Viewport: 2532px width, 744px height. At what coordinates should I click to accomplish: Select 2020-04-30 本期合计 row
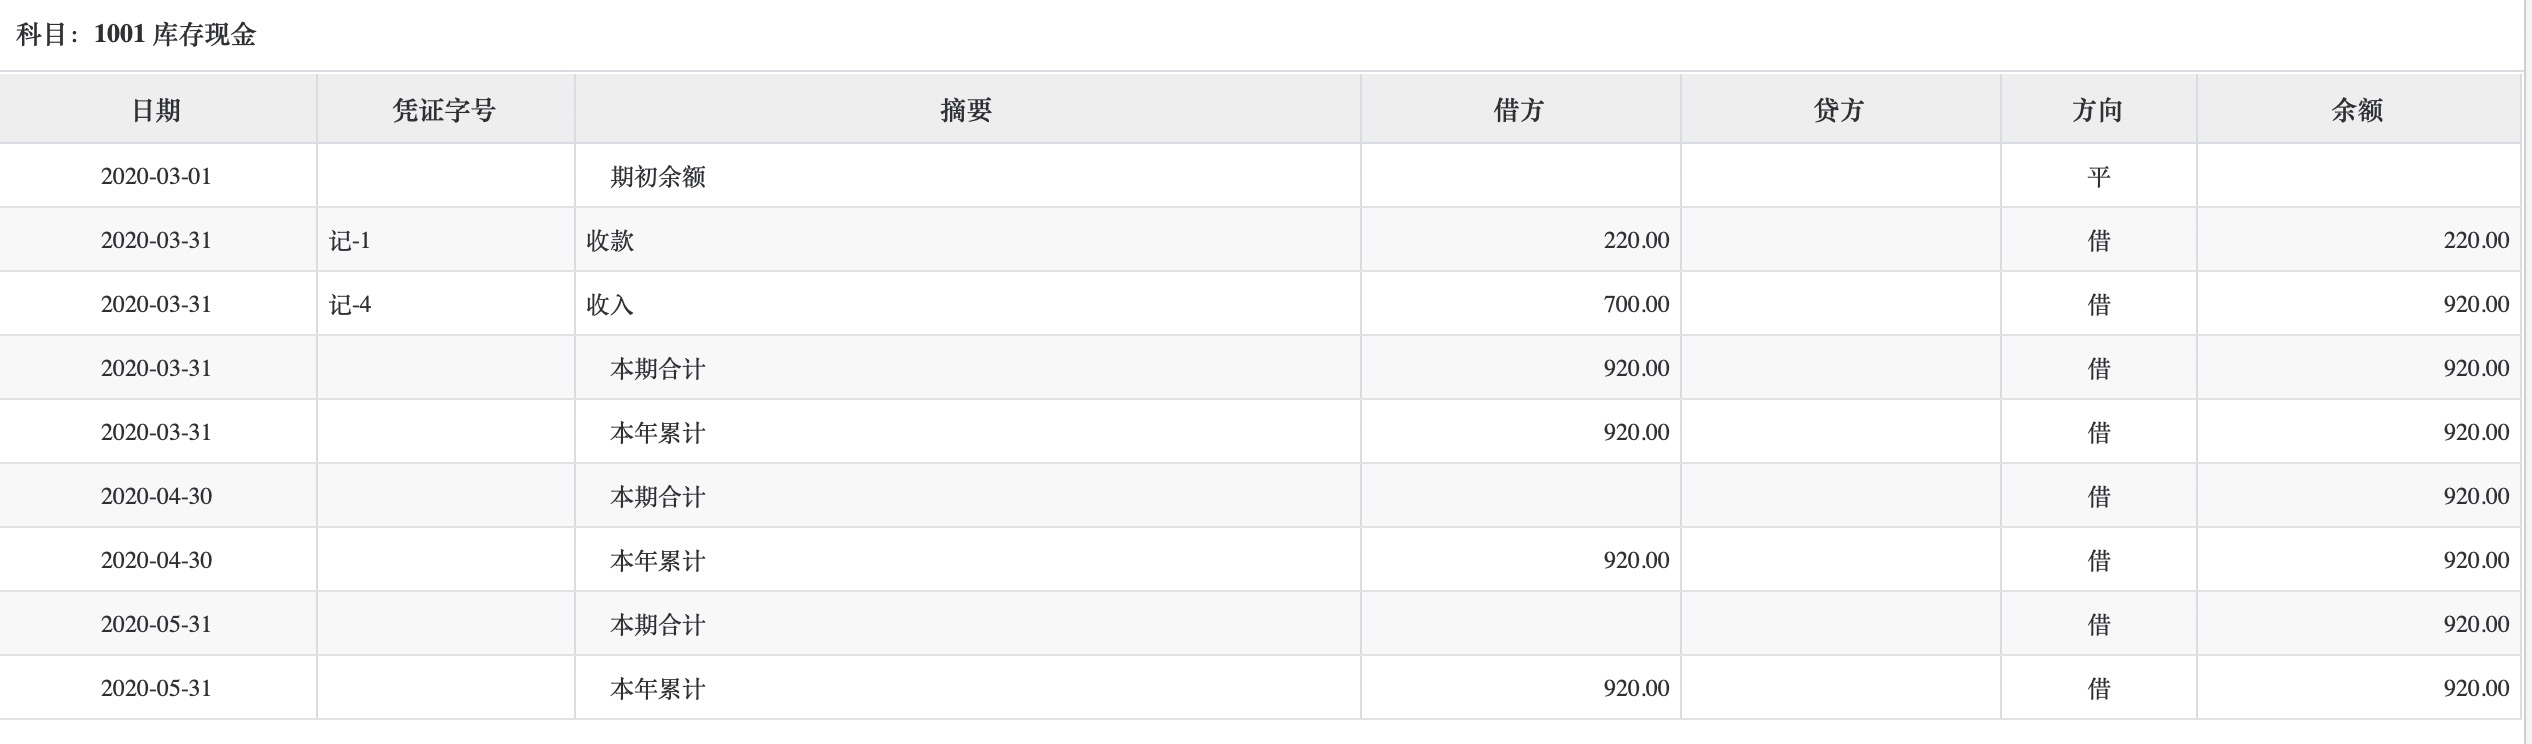1260,496
